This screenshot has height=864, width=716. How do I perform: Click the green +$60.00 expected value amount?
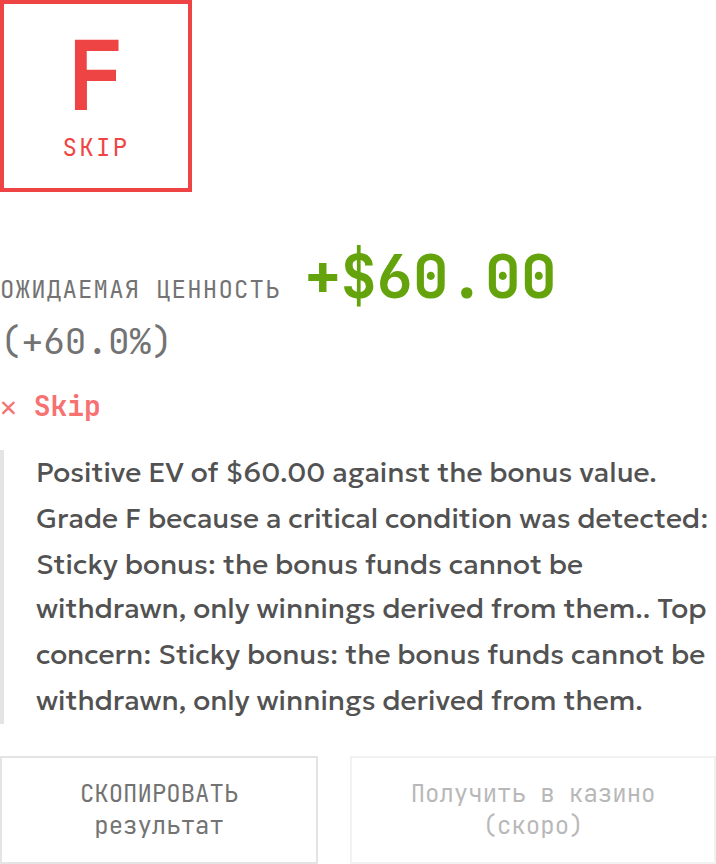pyautogui.click(x=430, y=276)
